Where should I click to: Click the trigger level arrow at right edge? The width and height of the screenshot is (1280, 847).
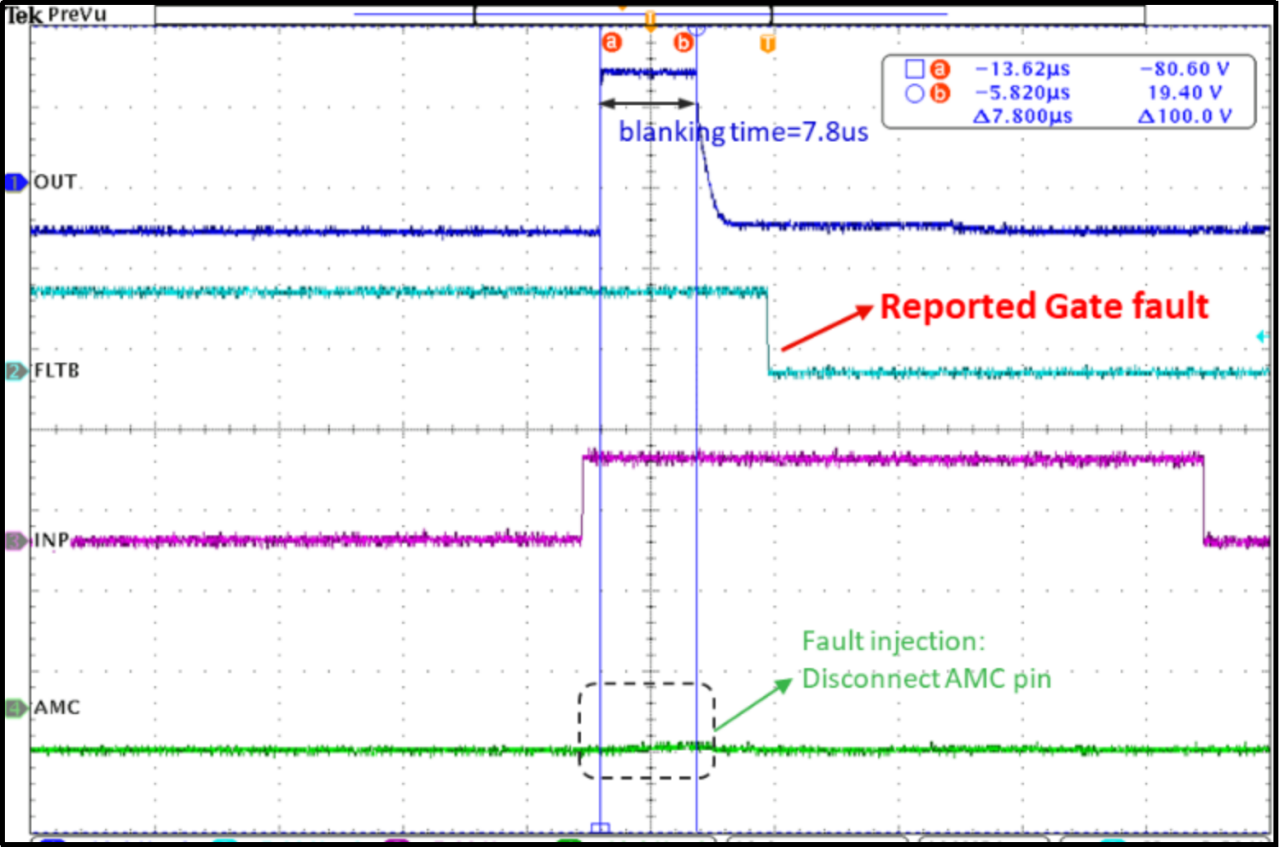tap(1262, 338)
